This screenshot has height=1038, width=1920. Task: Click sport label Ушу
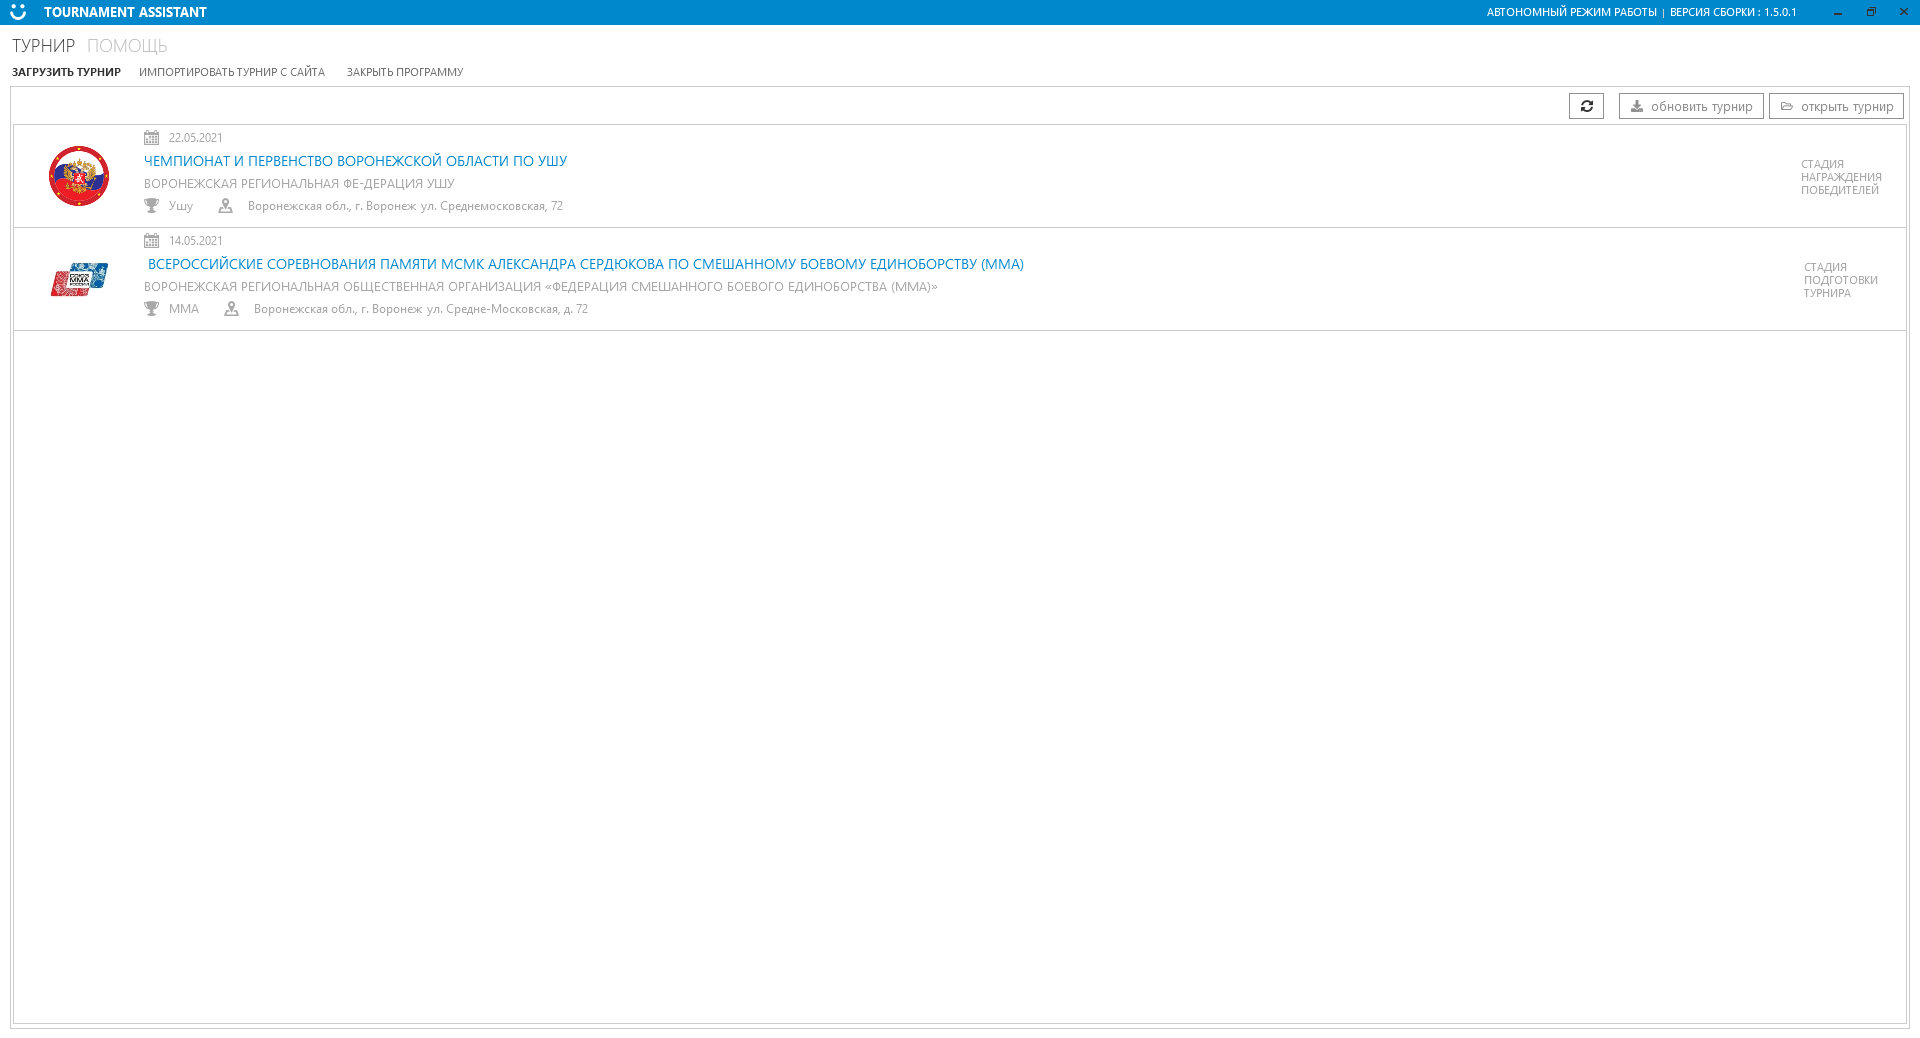pyautogui.click(x=181, y=206)
